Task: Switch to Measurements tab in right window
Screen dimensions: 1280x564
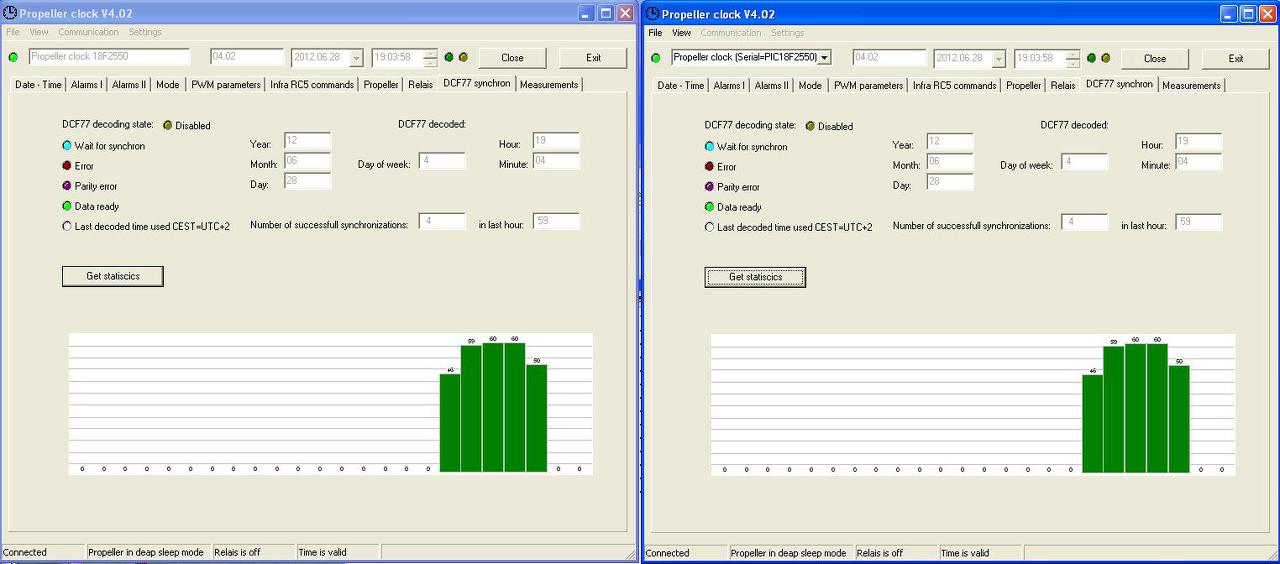Action: tap(1191, 85)
